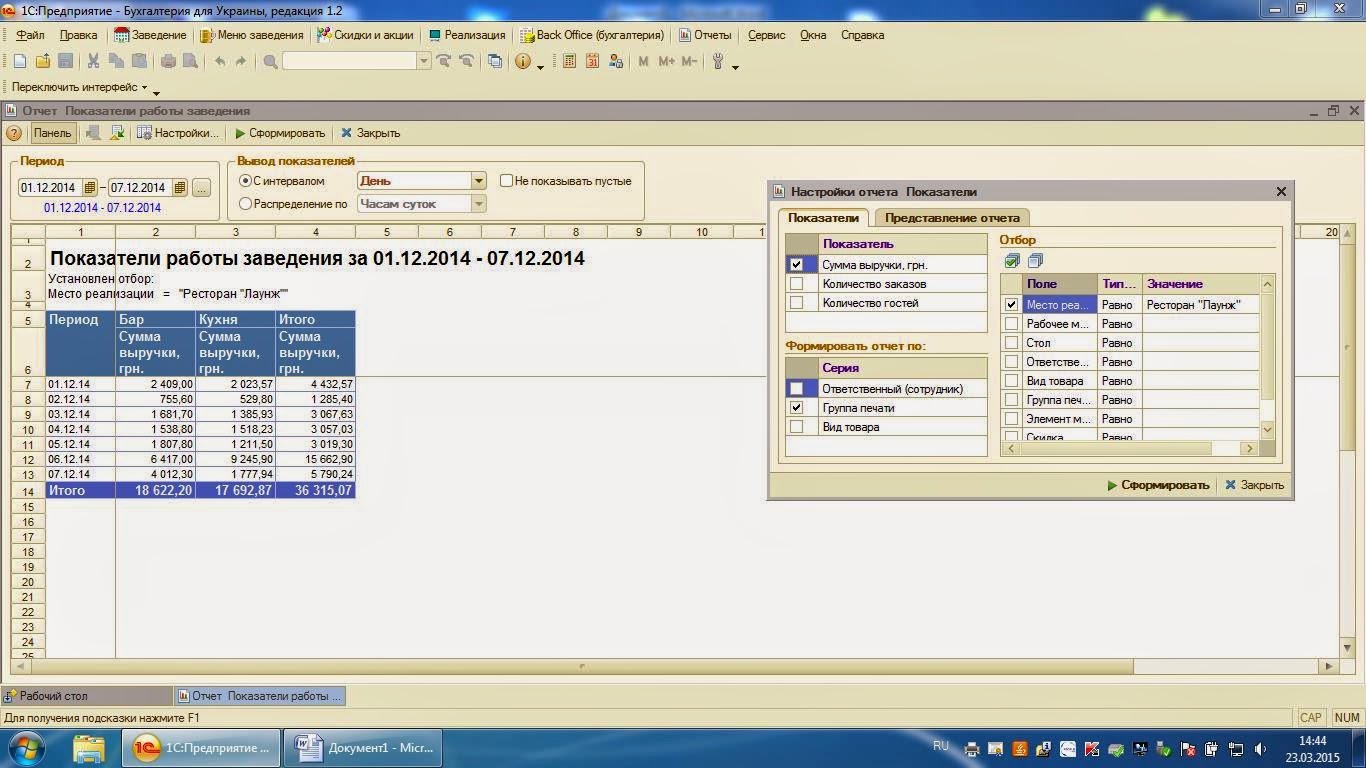The width and height of the screenshot is (1366, 768).
Task: Open the Файл menu
Action: click(30, 35)
